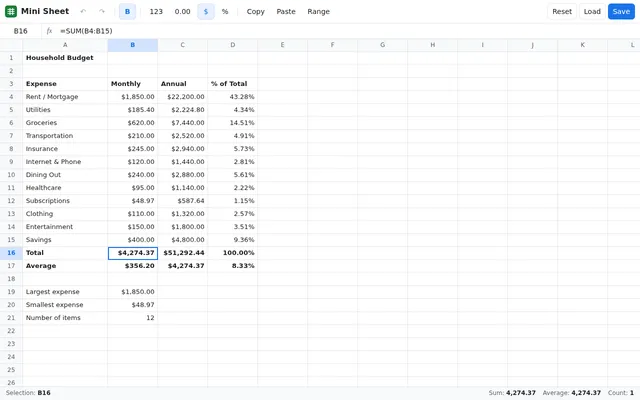Click the $356.20 monthly average cell

133,266
